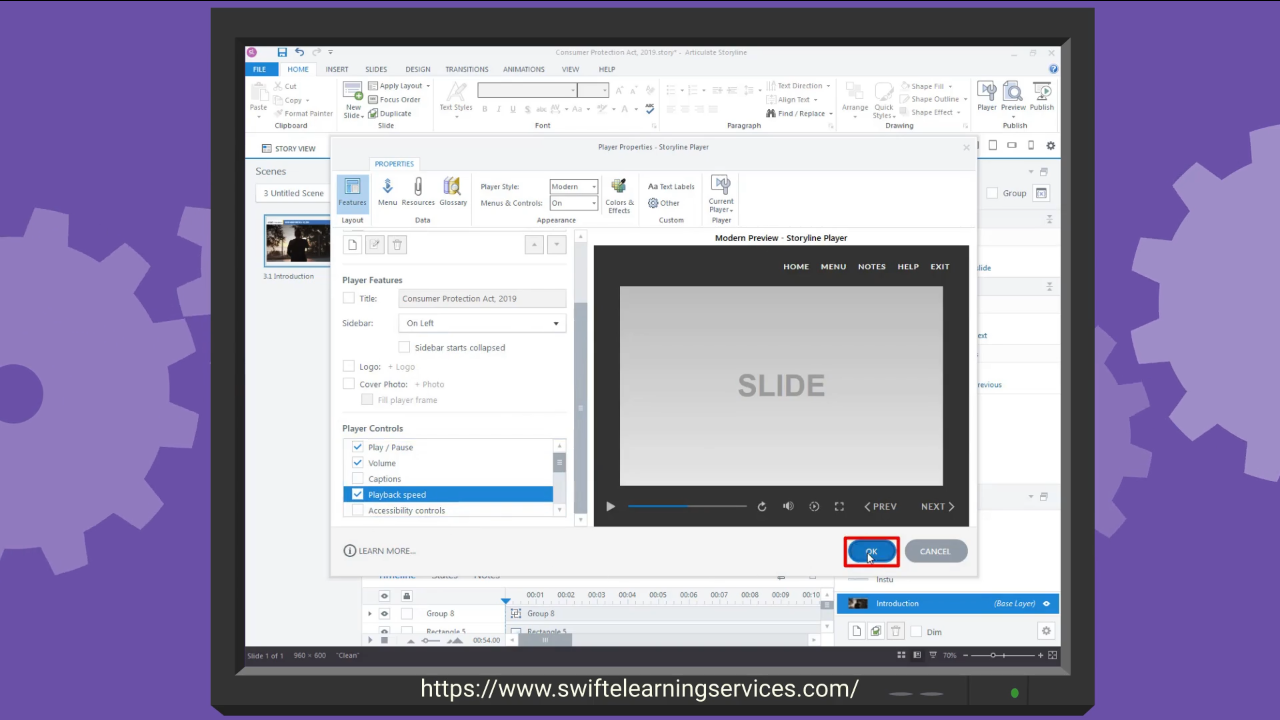1280x720 pixels.
Task: Enable the Cover Photo checkbox
Action: pos(349,384)
